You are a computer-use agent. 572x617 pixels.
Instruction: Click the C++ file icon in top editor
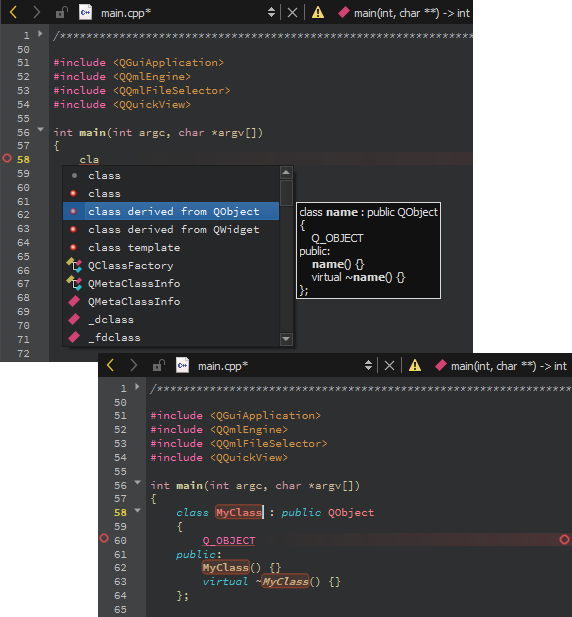click(x=85, y=12)
